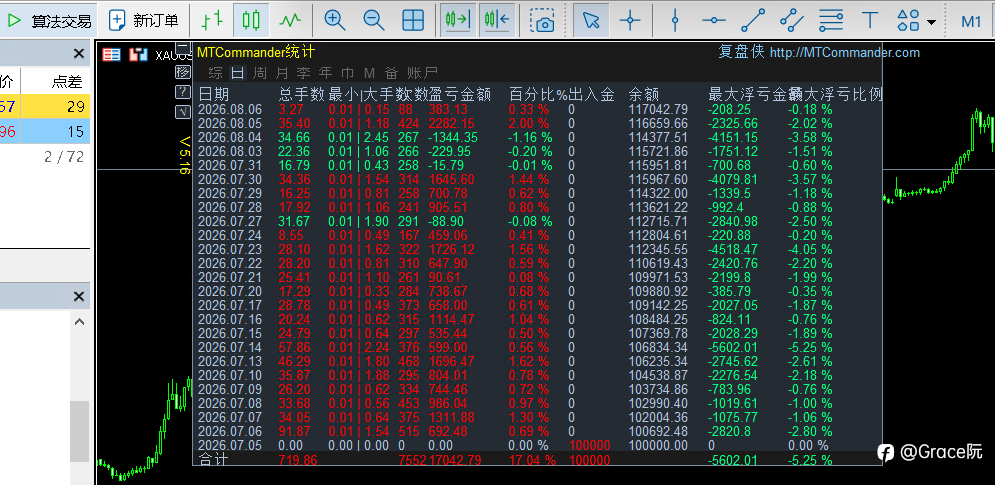
Task: Switch to the 季 quarterly tab
Action: (303, 72)
